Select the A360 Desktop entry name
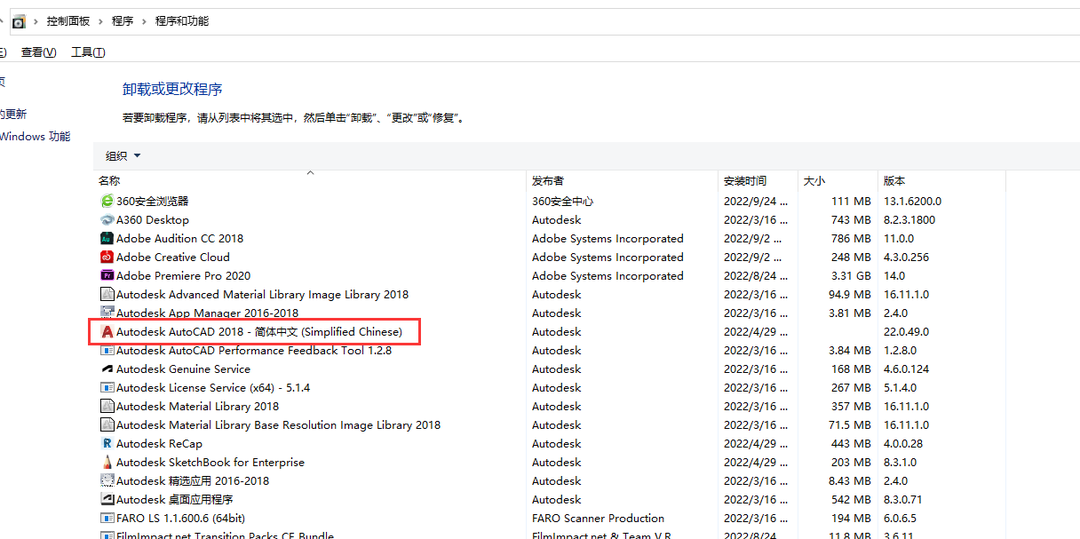Screen dimensions: 1080x539 (152, 220)
